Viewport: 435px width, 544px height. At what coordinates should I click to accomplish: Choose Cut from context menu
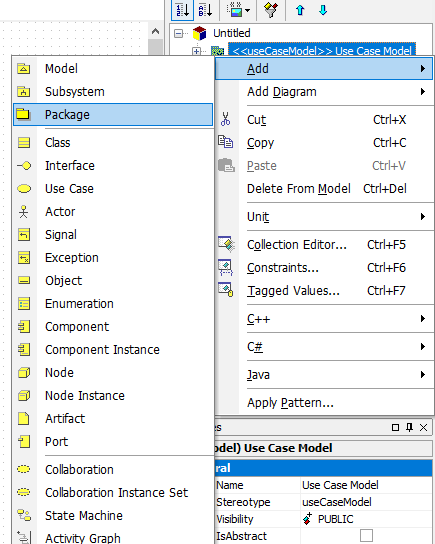[x=324, y=120]
